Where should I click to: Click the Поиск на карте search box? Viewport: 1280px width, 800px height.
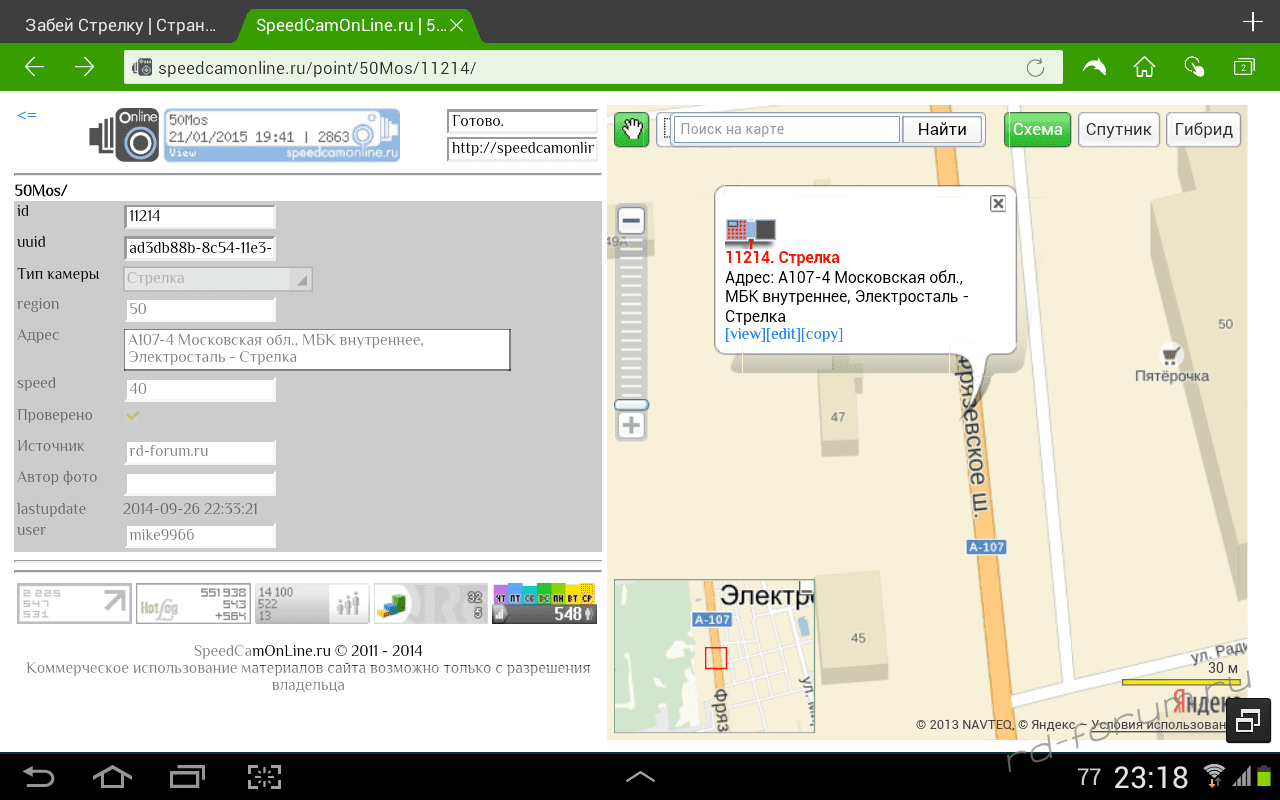787,129
